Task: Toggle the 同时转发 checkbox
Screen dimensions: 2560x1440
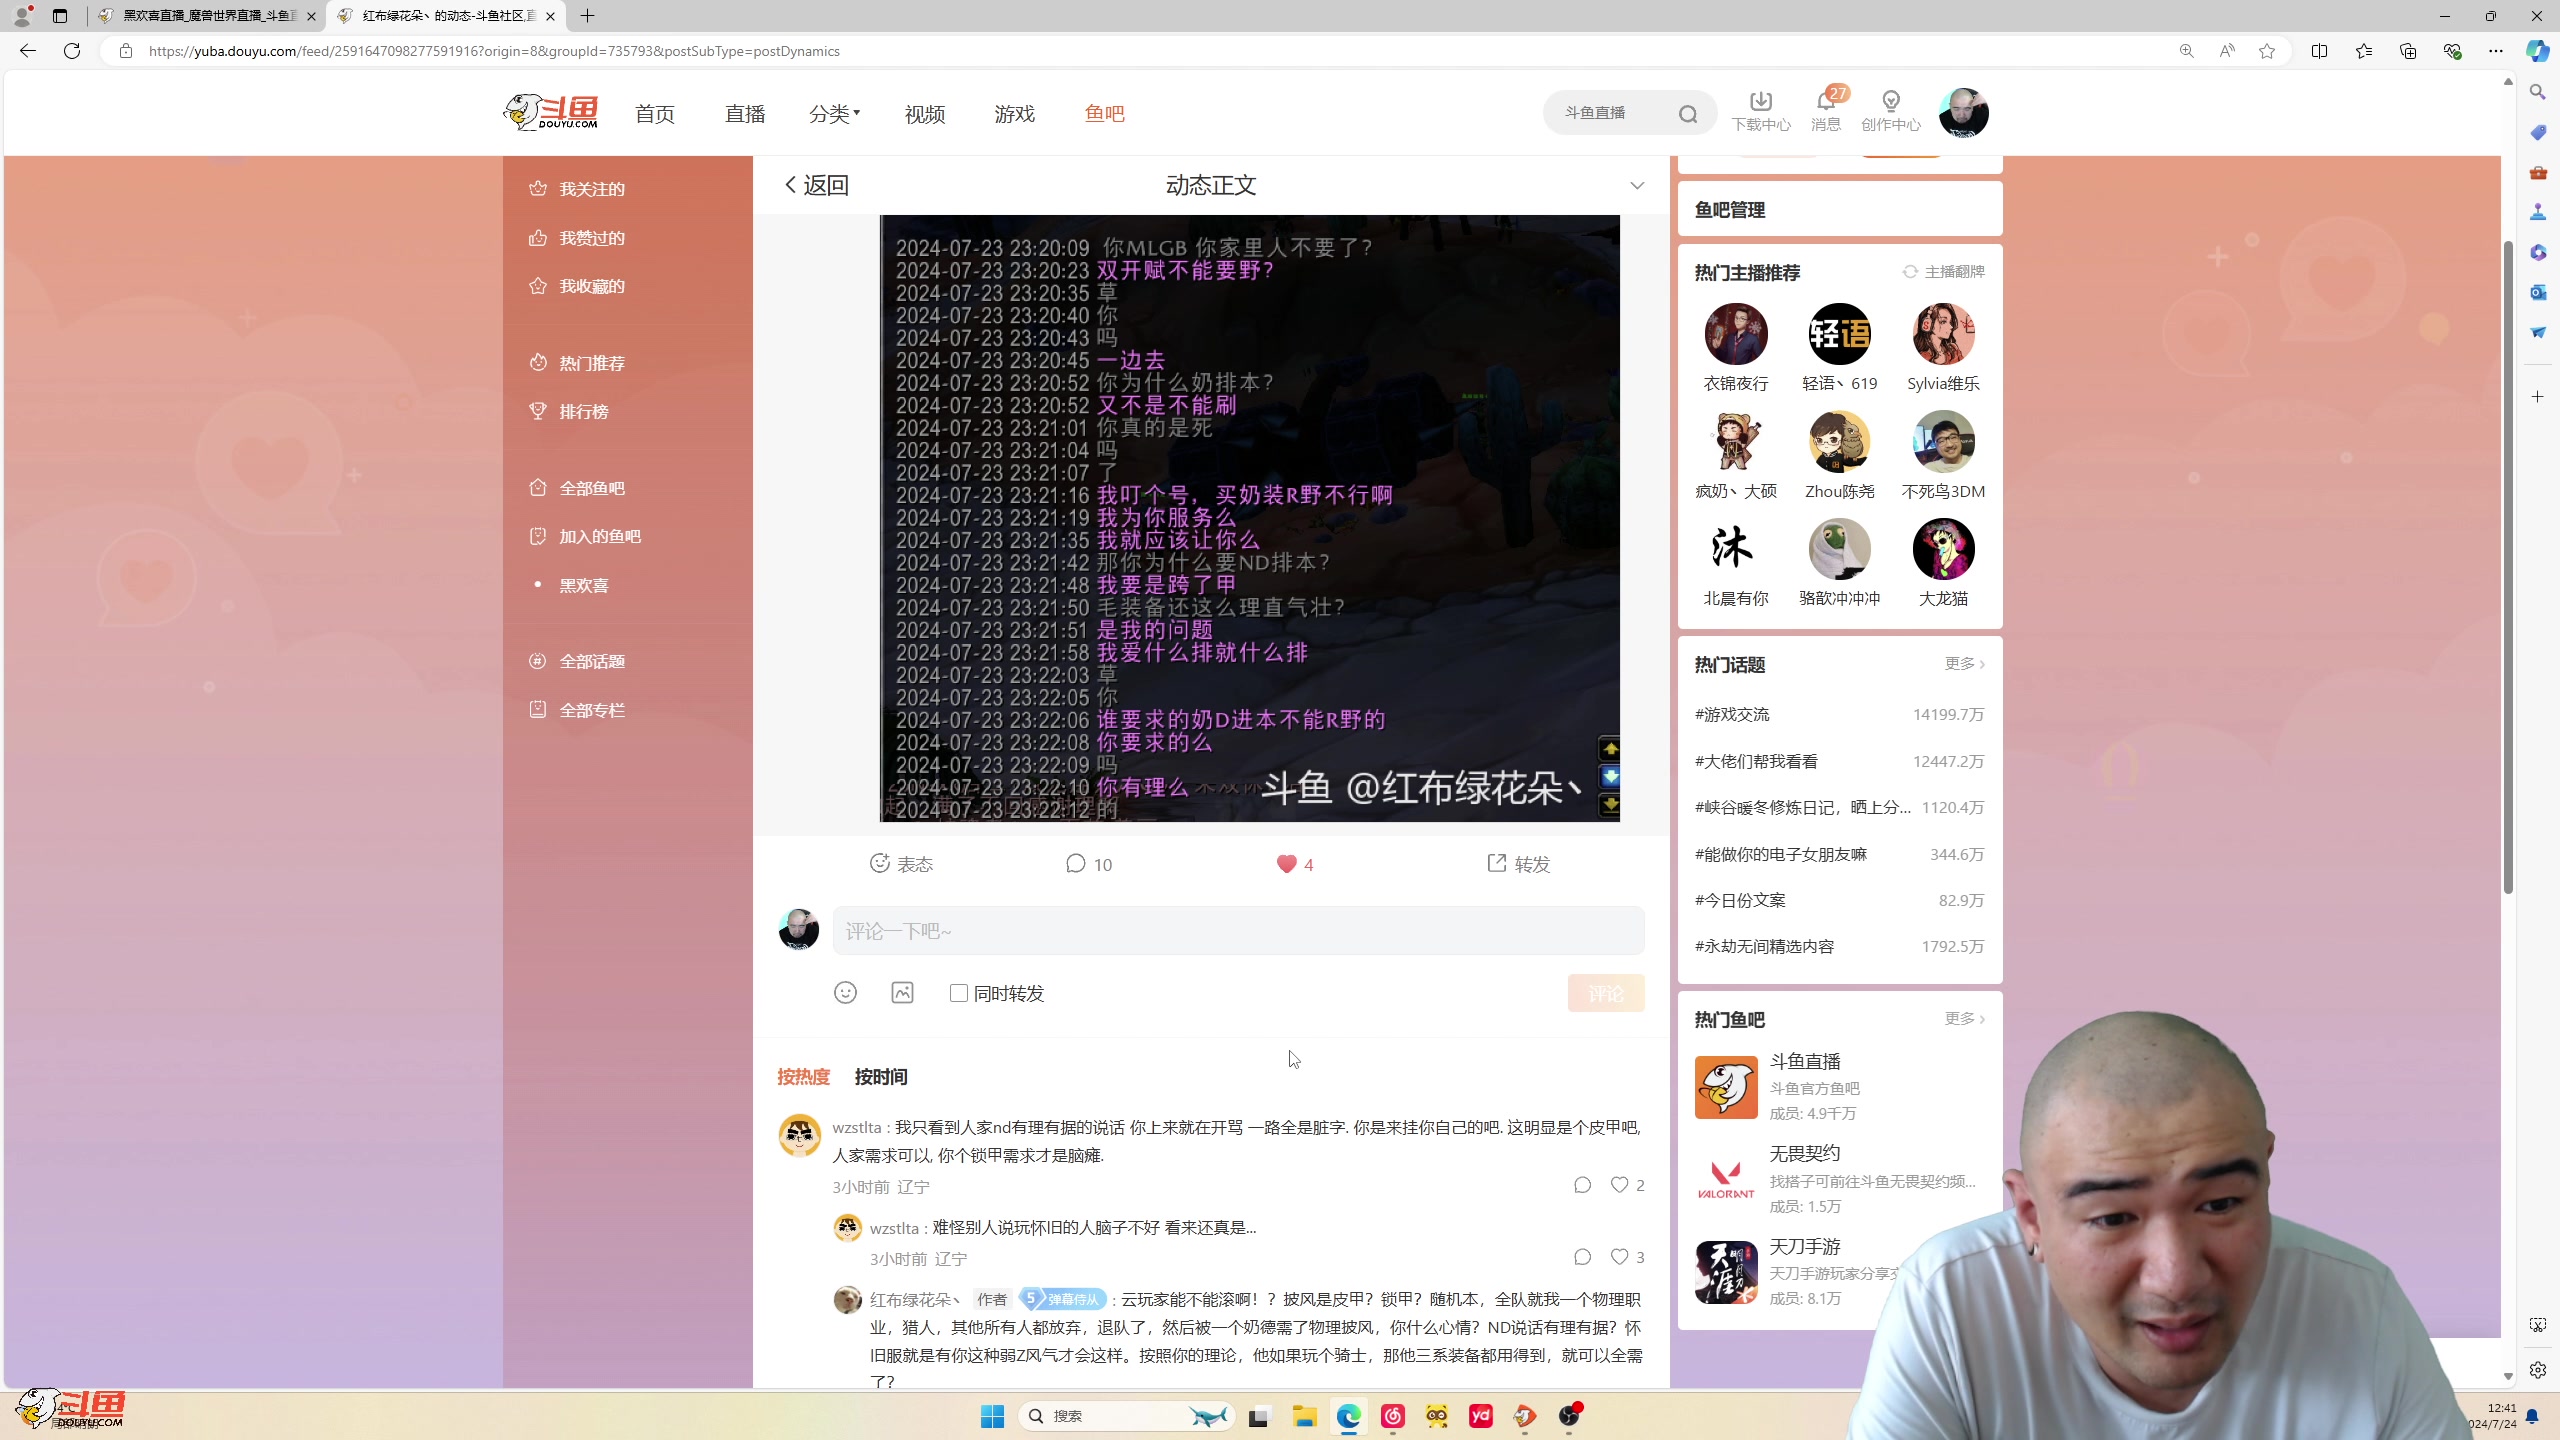Action: (959, 993)
